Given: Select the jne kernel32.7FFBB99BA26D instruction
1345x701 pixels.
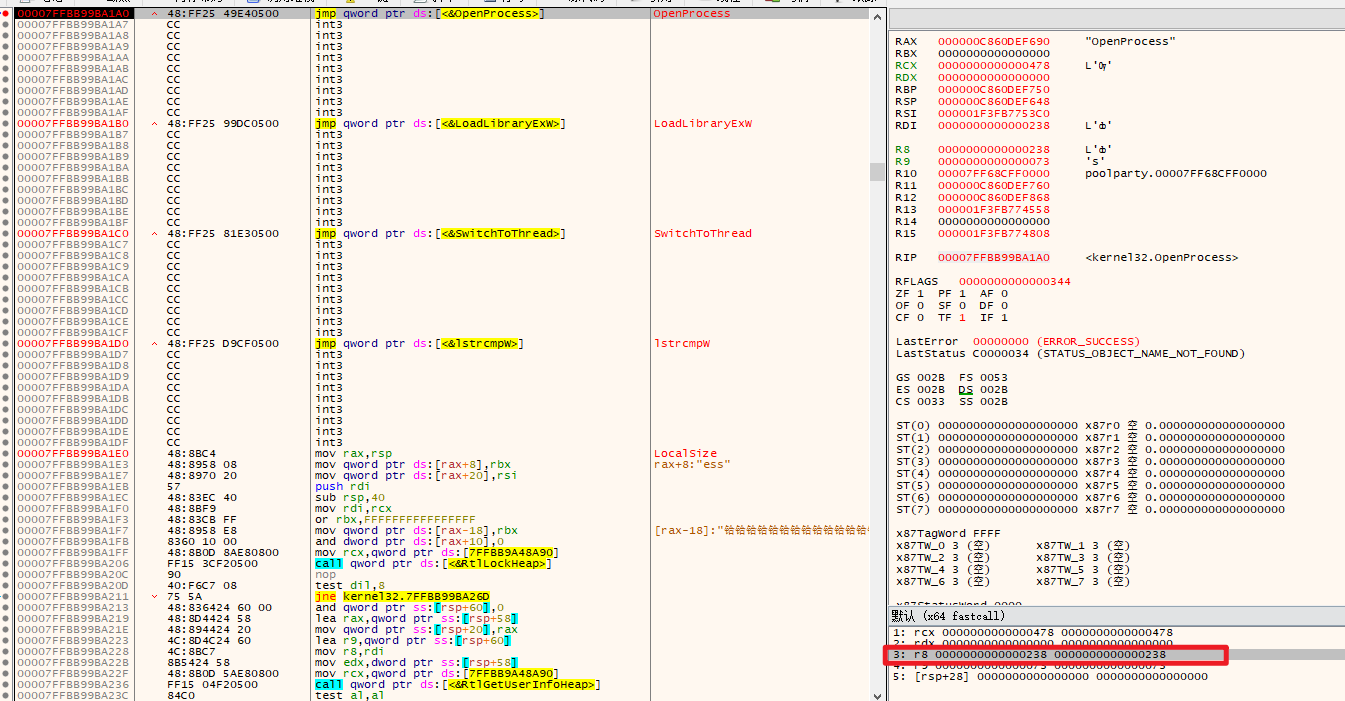Looking at the screenshot, I should click(403, 597).
